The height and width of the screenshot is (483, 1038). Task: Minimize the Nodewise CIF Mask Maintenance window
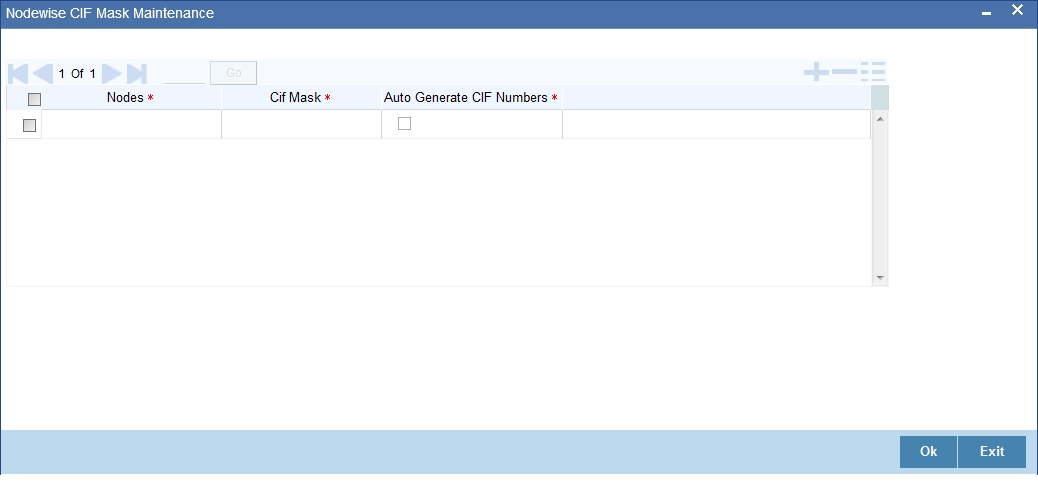[986, 14]
